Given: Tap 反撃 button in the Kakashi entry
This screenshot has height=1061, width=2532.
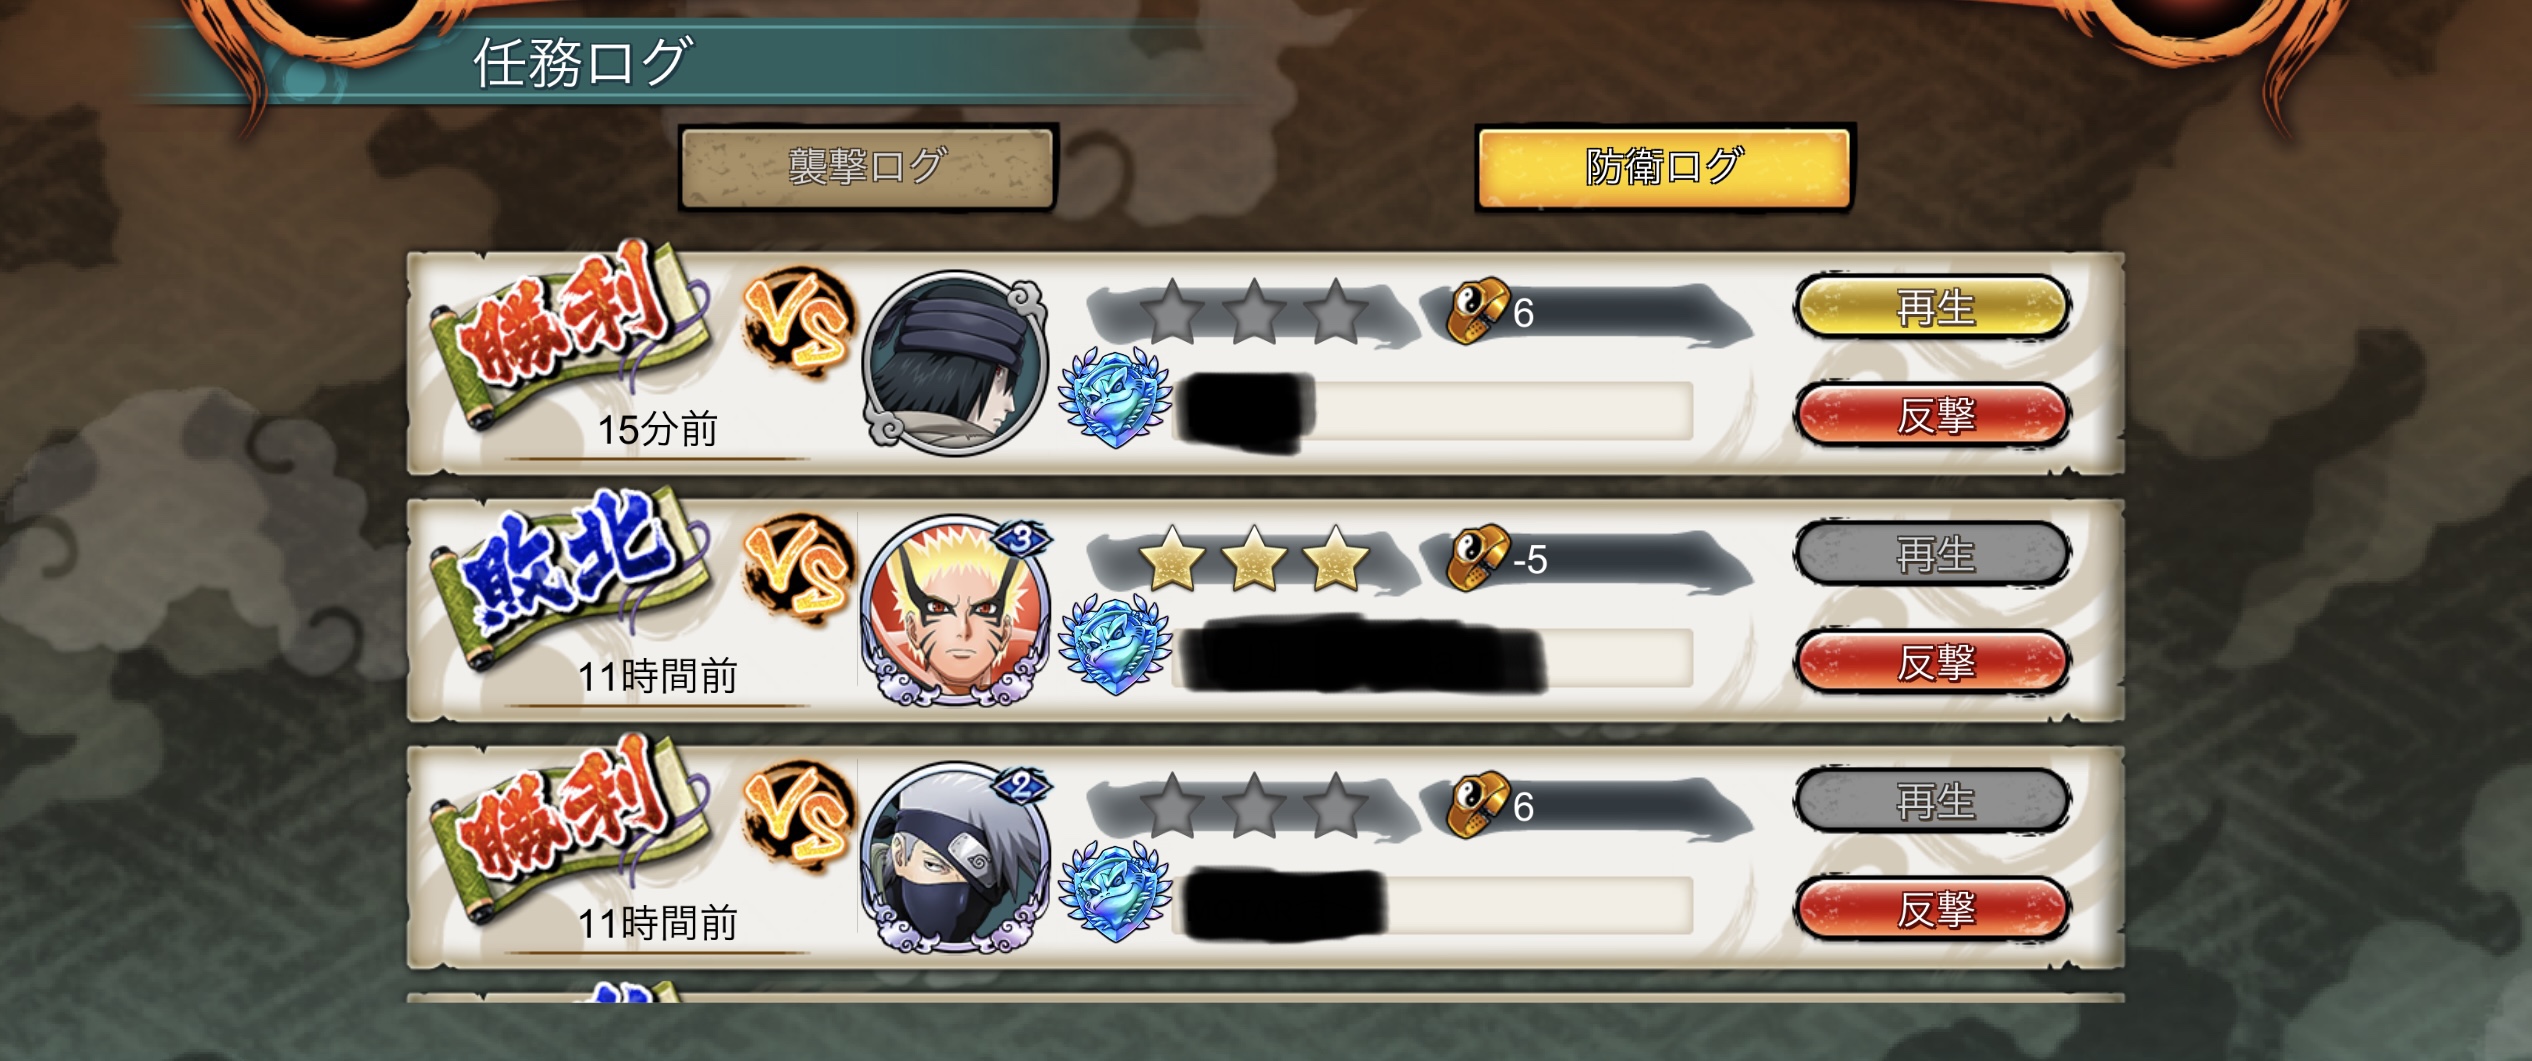Looking at the screenshot, I should tap(1932, 909).
